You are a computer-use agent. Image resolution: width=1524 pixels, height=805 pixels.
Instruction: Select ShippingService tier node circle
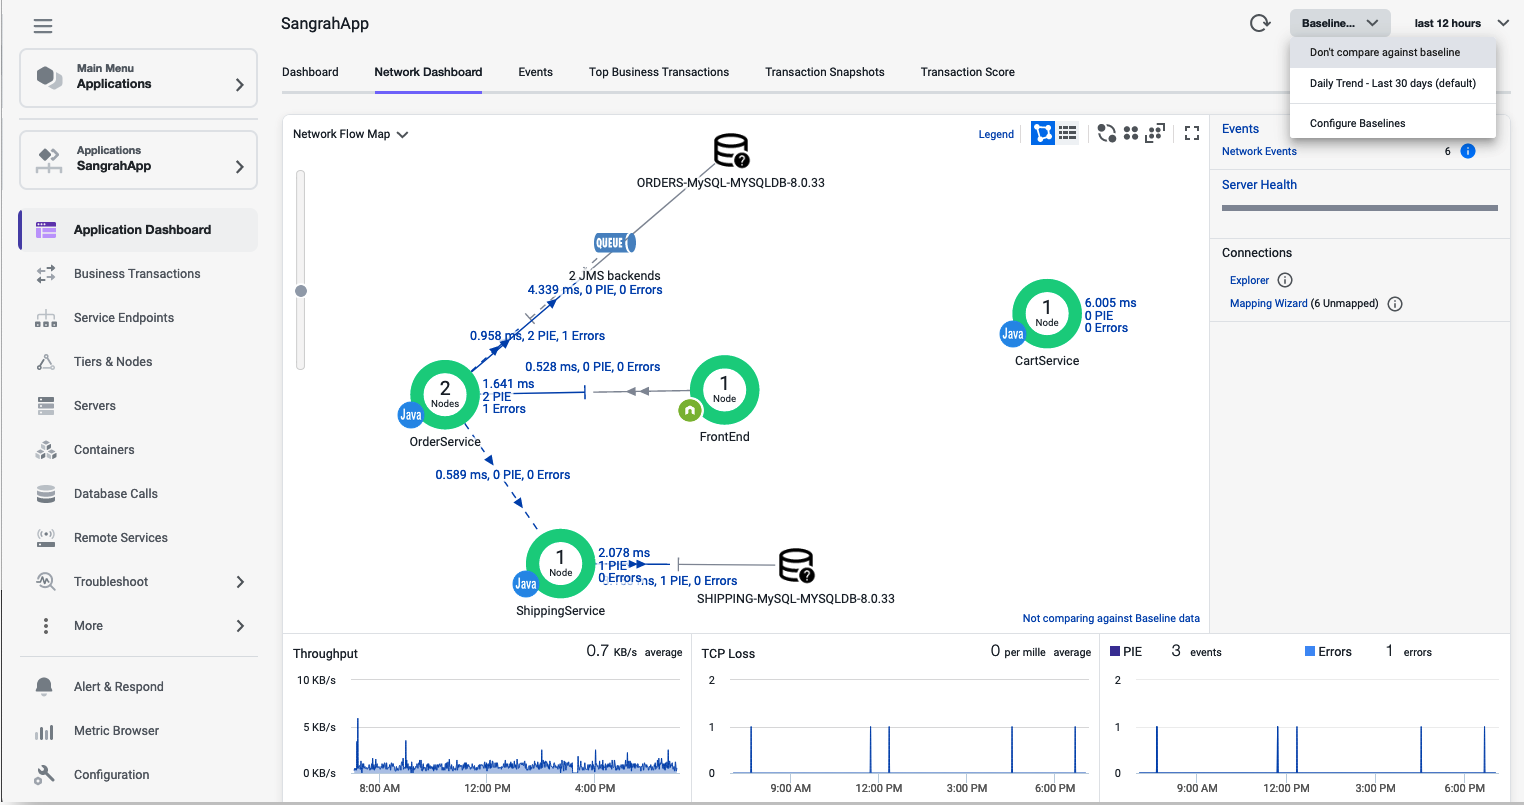click(x=560, y=564)
